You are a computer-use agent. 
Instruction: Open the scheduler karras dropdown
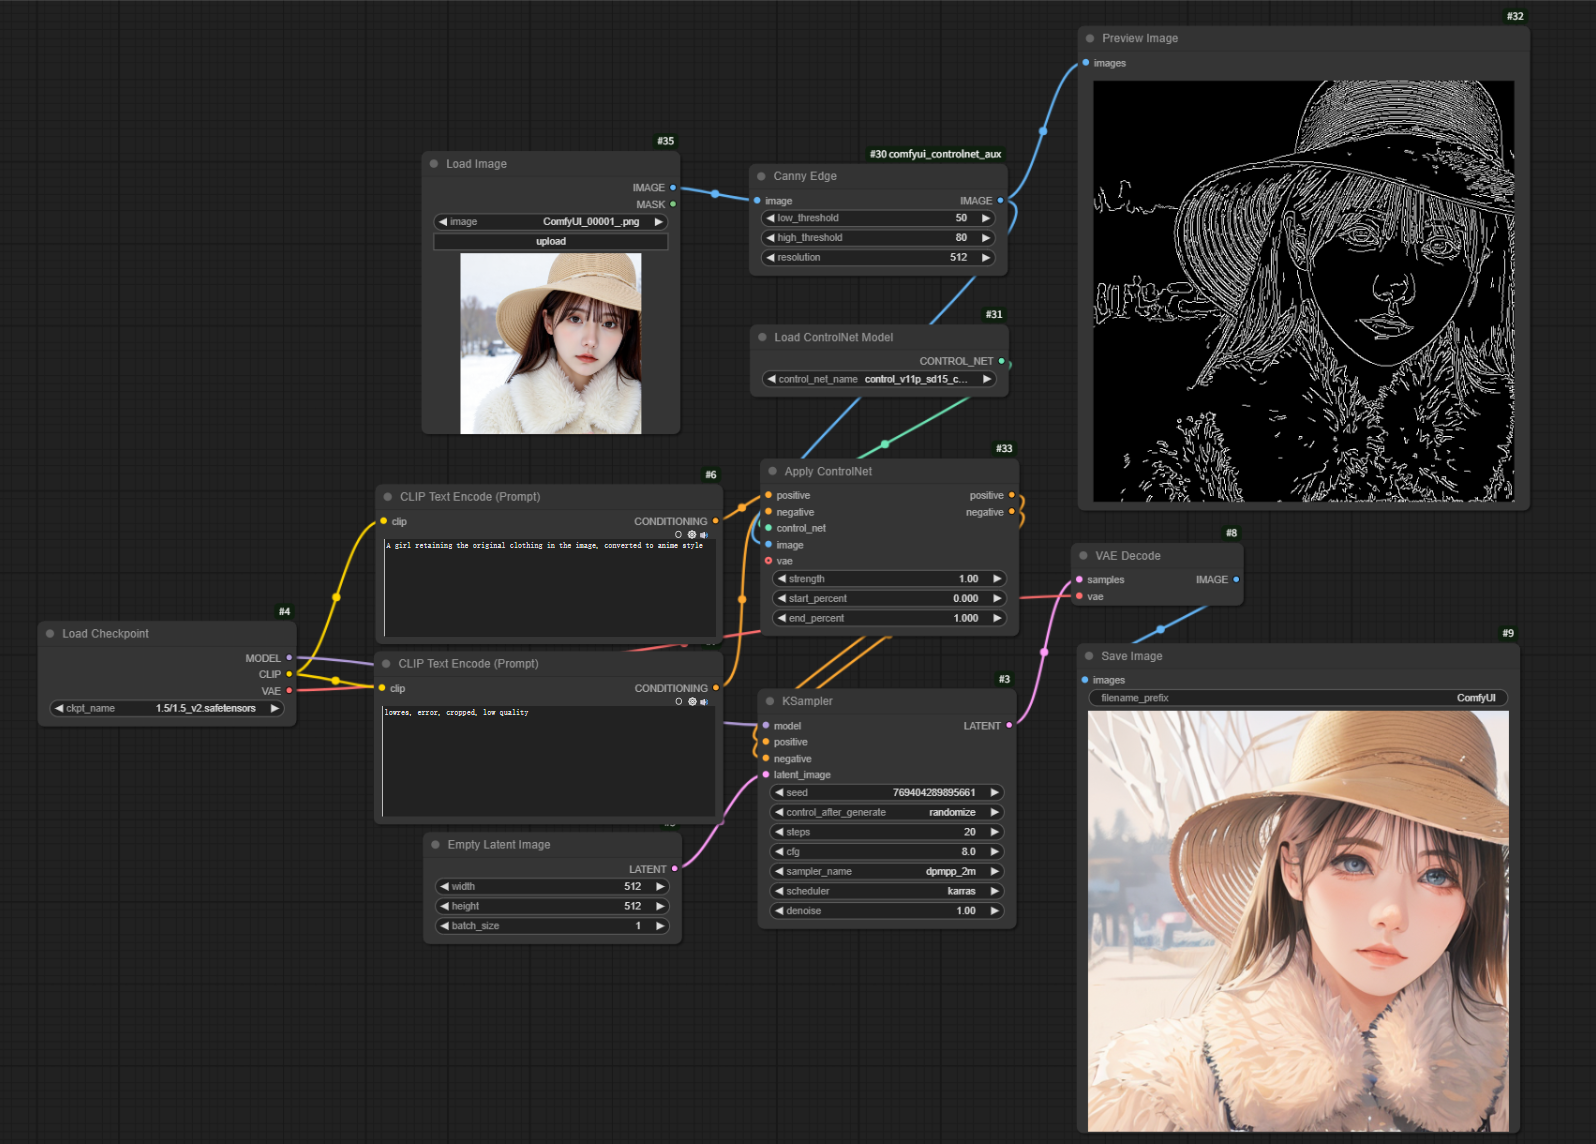(886, 891)
